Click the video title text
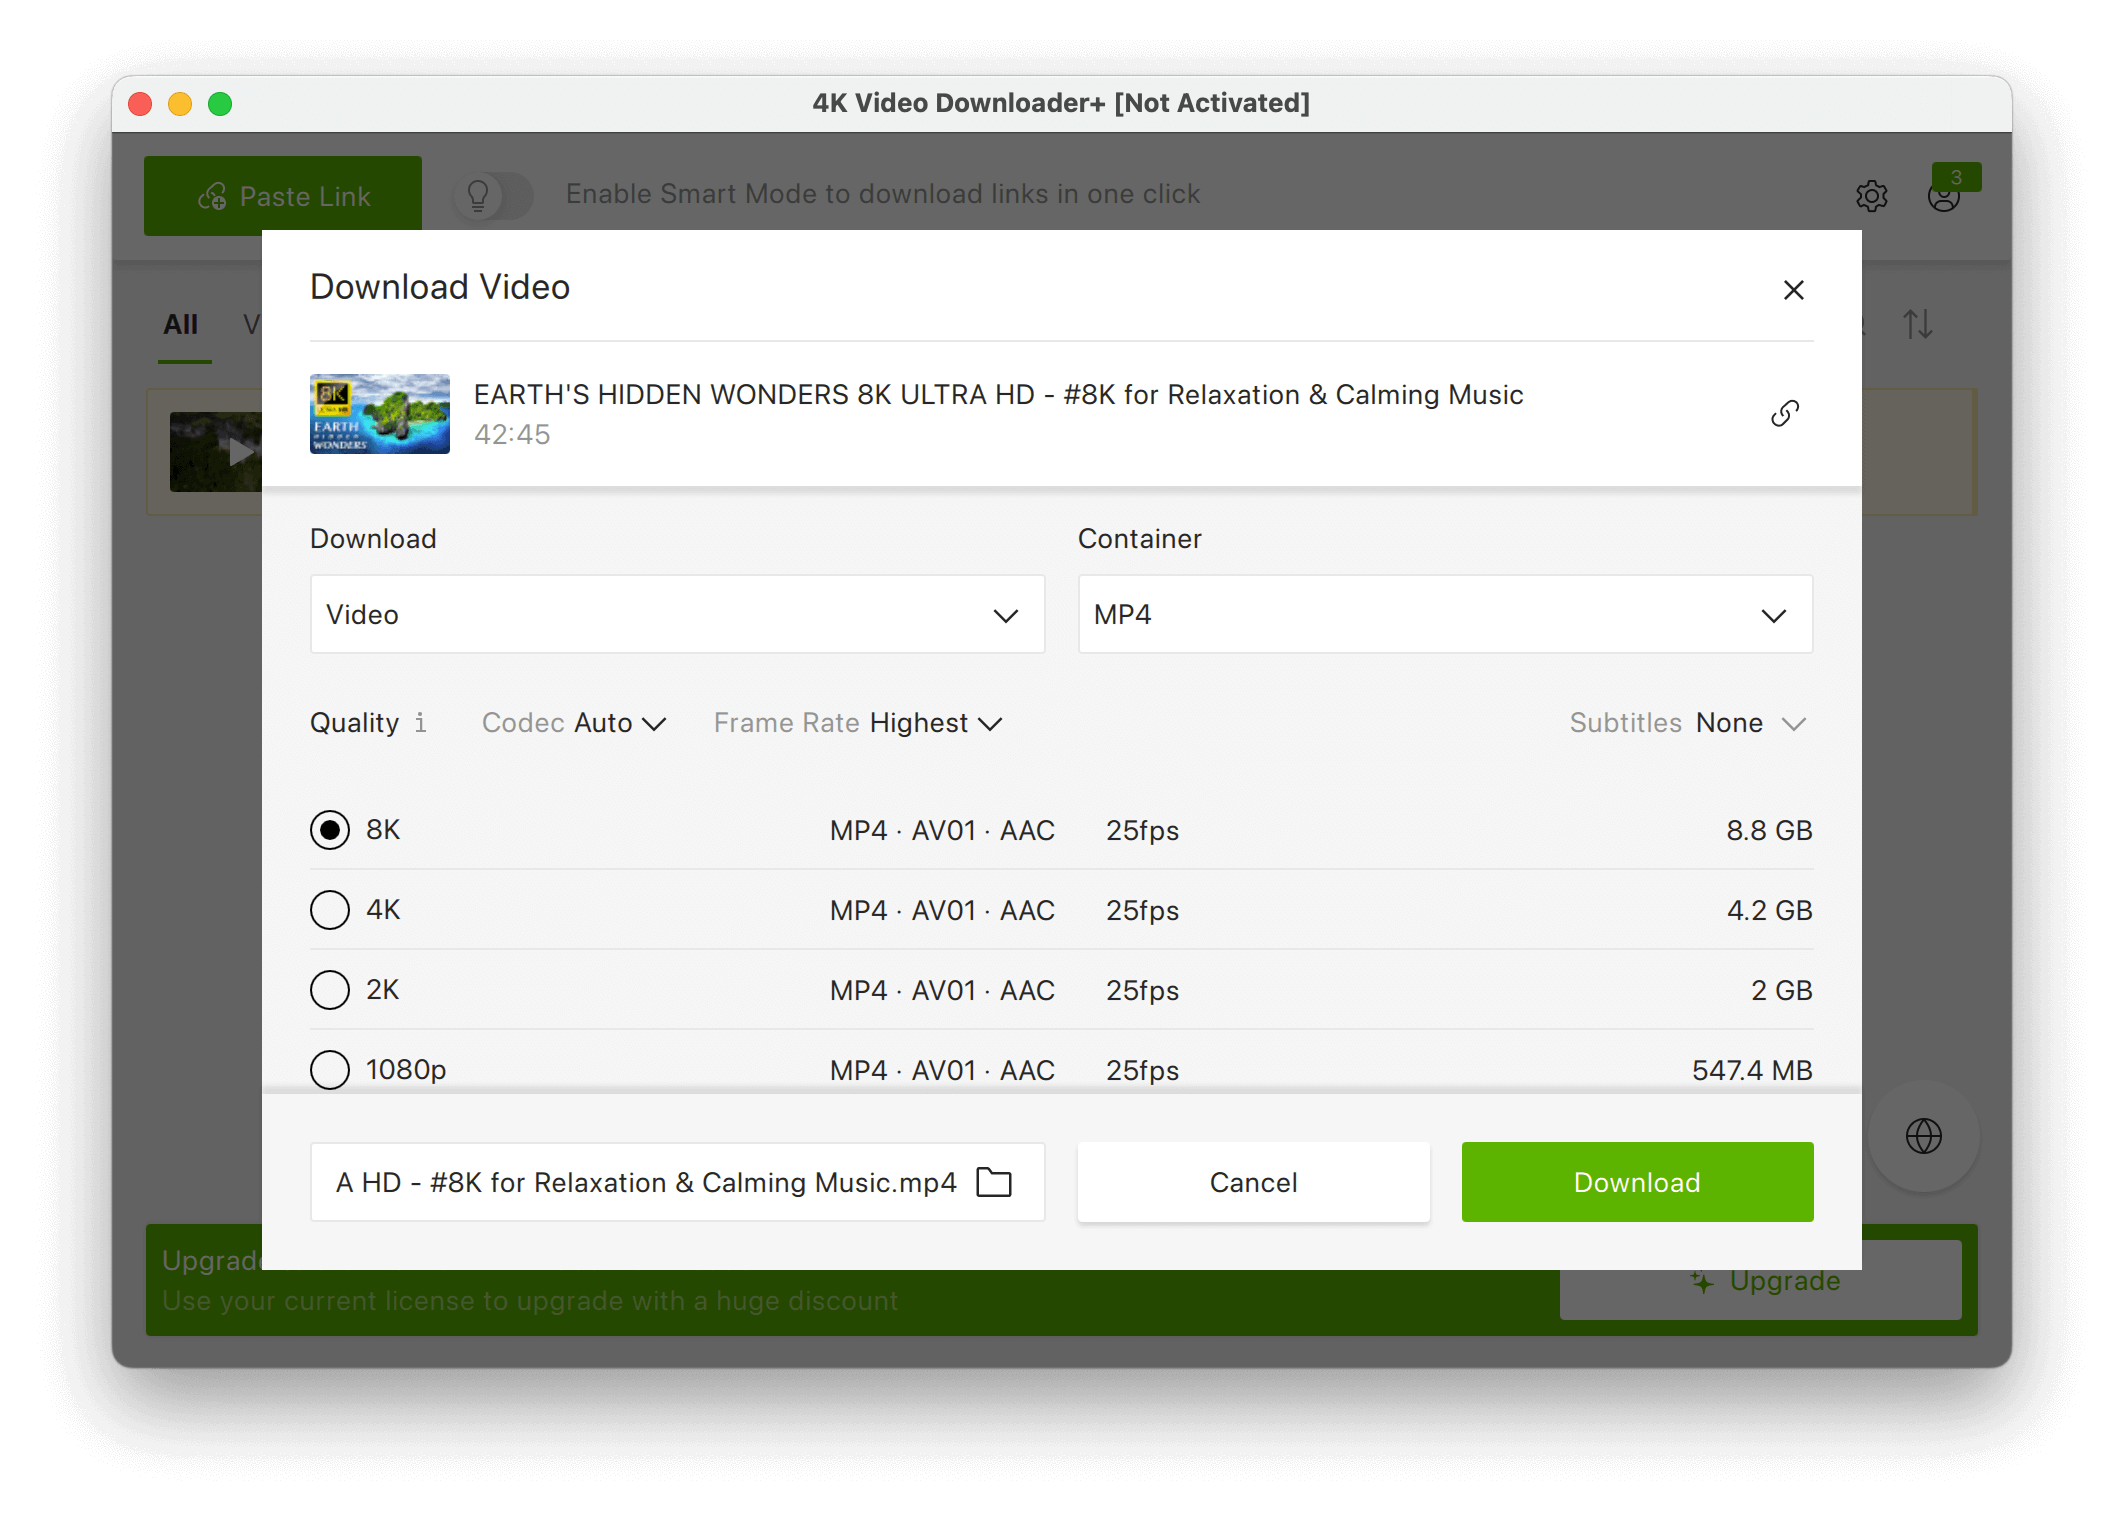2124x1516 pixels. click(998, 395)
